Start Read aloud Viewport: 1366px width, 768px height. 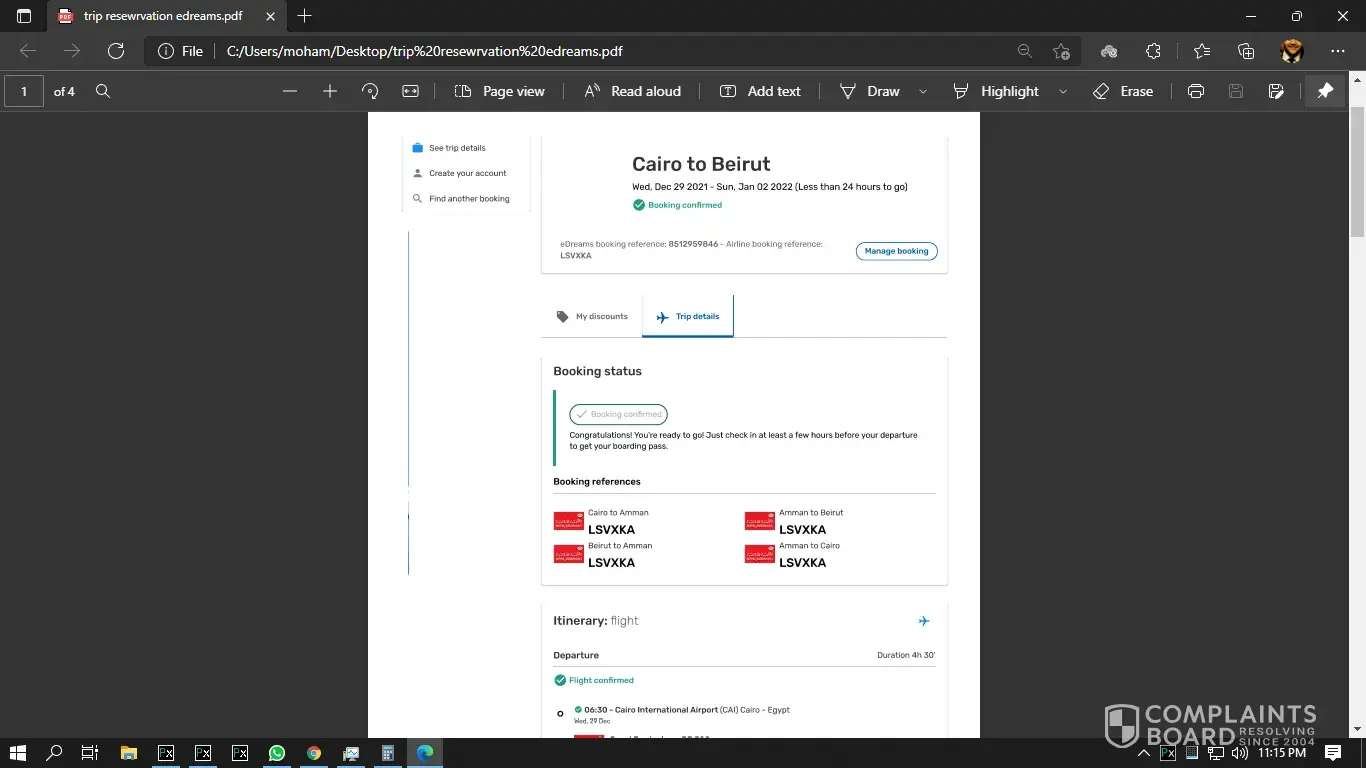(632, 91)
